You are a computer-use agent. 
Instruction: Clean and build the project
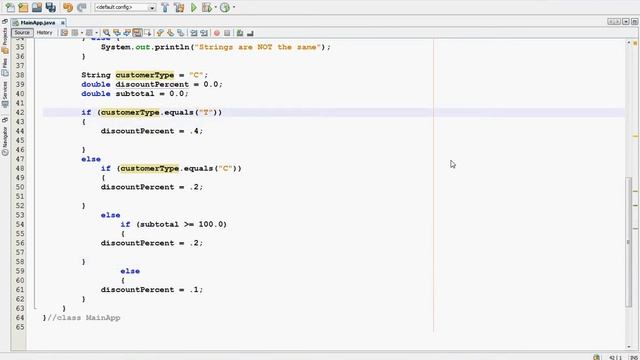[179, 7]
